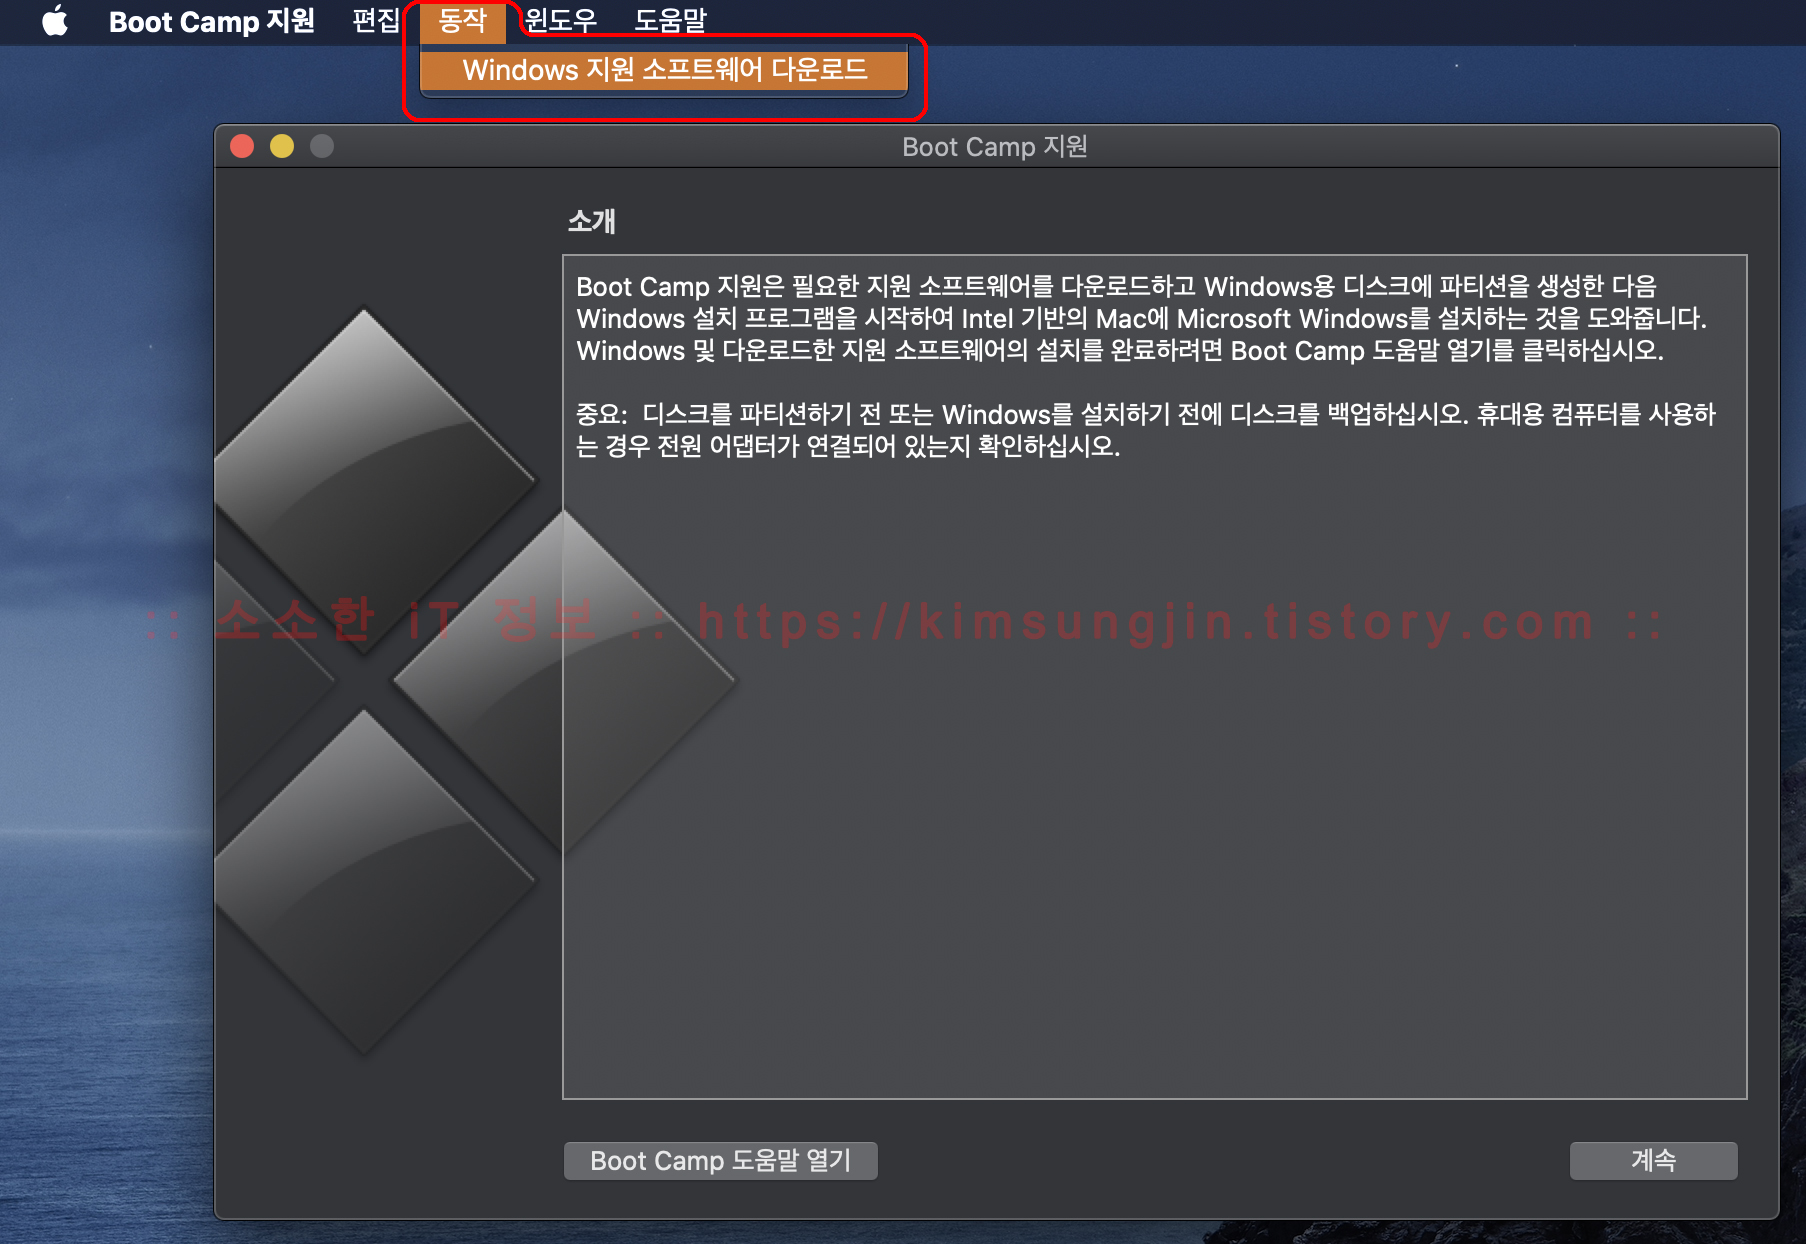Click the Boot Camp 지원 window title
The width and height of the screenshot is (1806, 1244).
[x=994, y=147]
